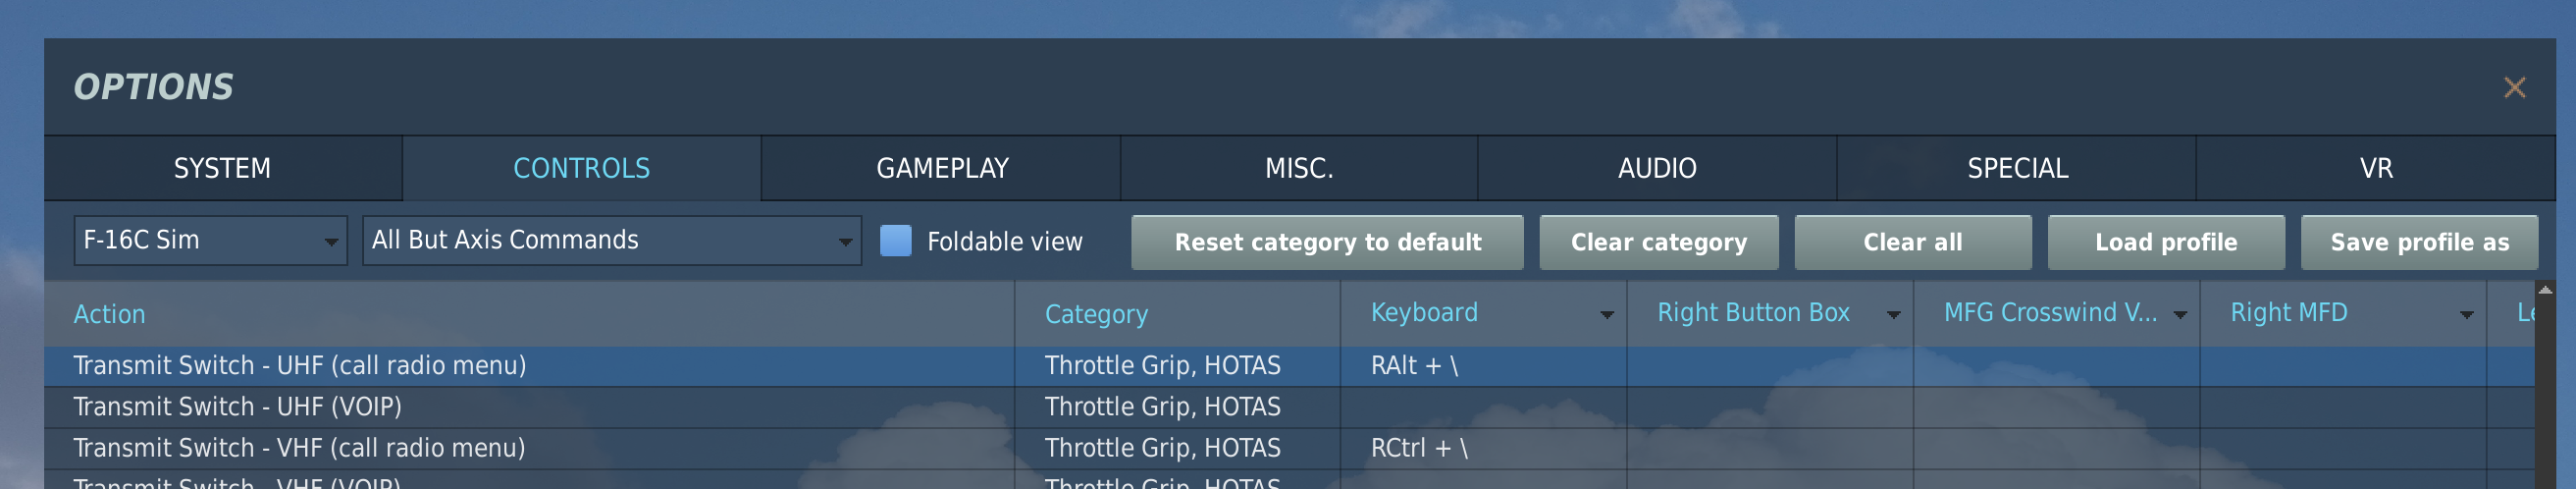Switch to the GAMEPLAY tab
The height and width of the screenshot is (489, 2576).
tap(941, 168)
